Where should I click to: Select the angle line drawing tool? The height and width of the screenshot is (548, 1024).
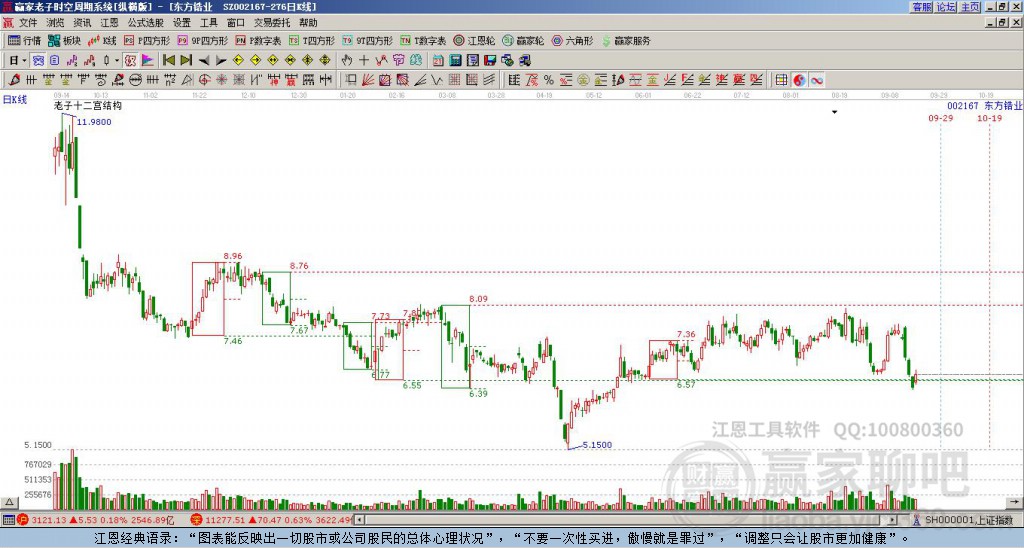coord(420,80)
